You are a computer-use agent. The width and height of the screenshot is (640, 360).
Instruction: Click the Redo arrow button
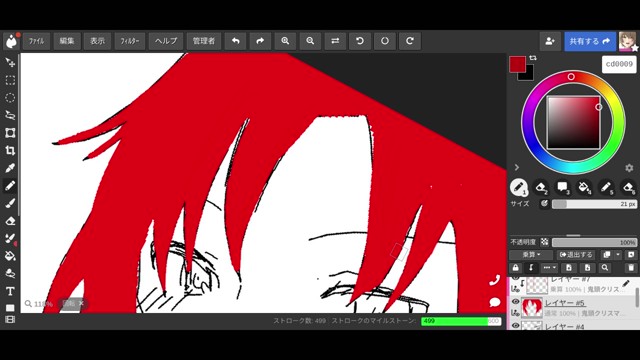coord(260,41)
